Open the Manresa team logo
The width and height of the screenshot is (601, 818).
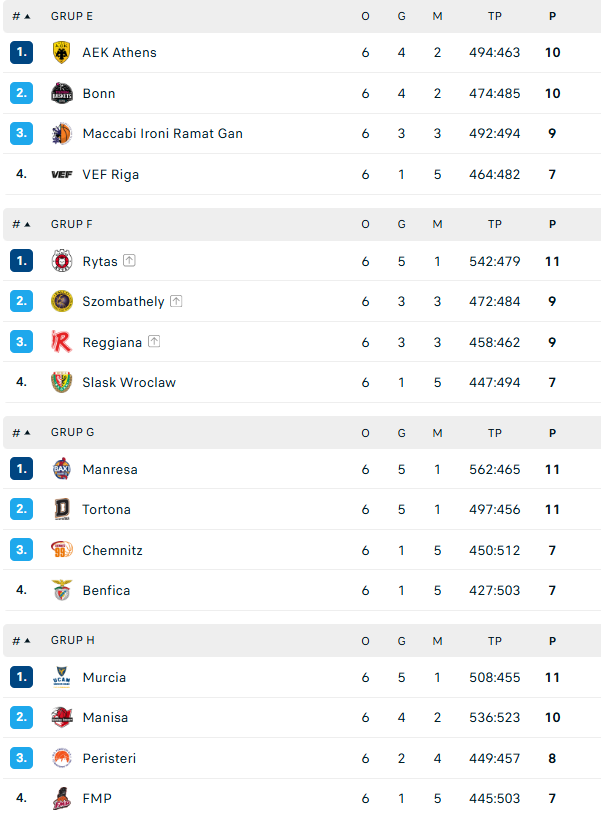tap(62, 469)
